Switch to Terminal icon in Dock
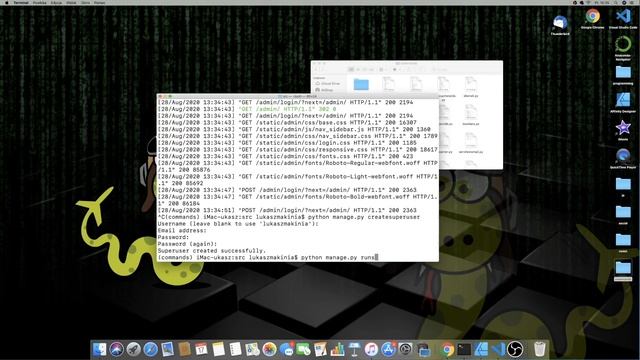The image size is (640, 360). (x=464, y=349)
